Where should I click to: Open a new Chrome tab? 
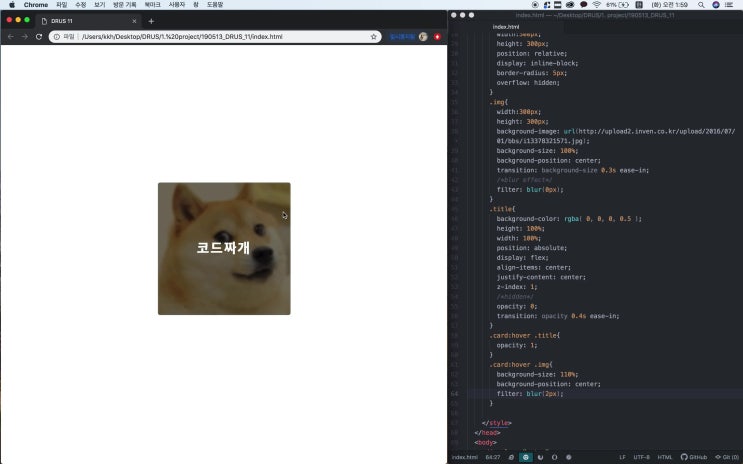(x=151, y=21)
